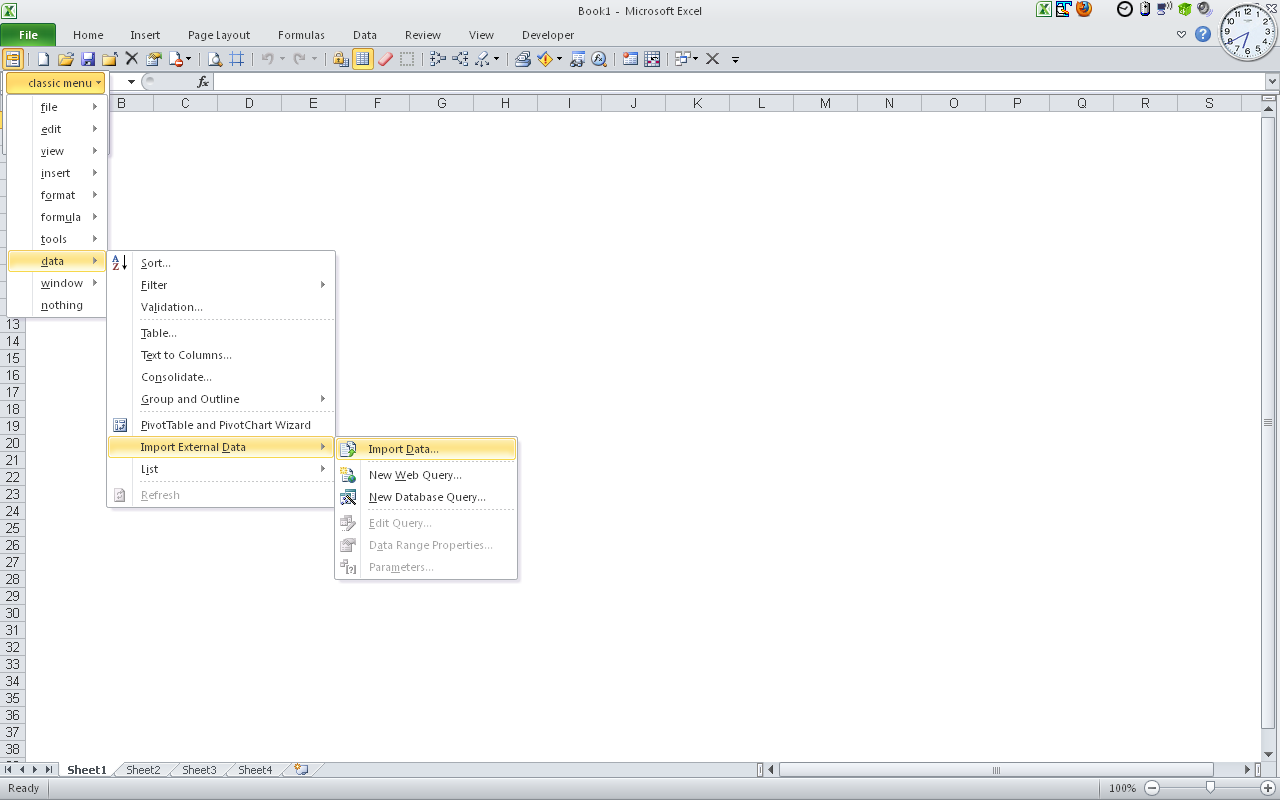
Task: Click the Undo arrow icon
Action: (x=267, y=59)
